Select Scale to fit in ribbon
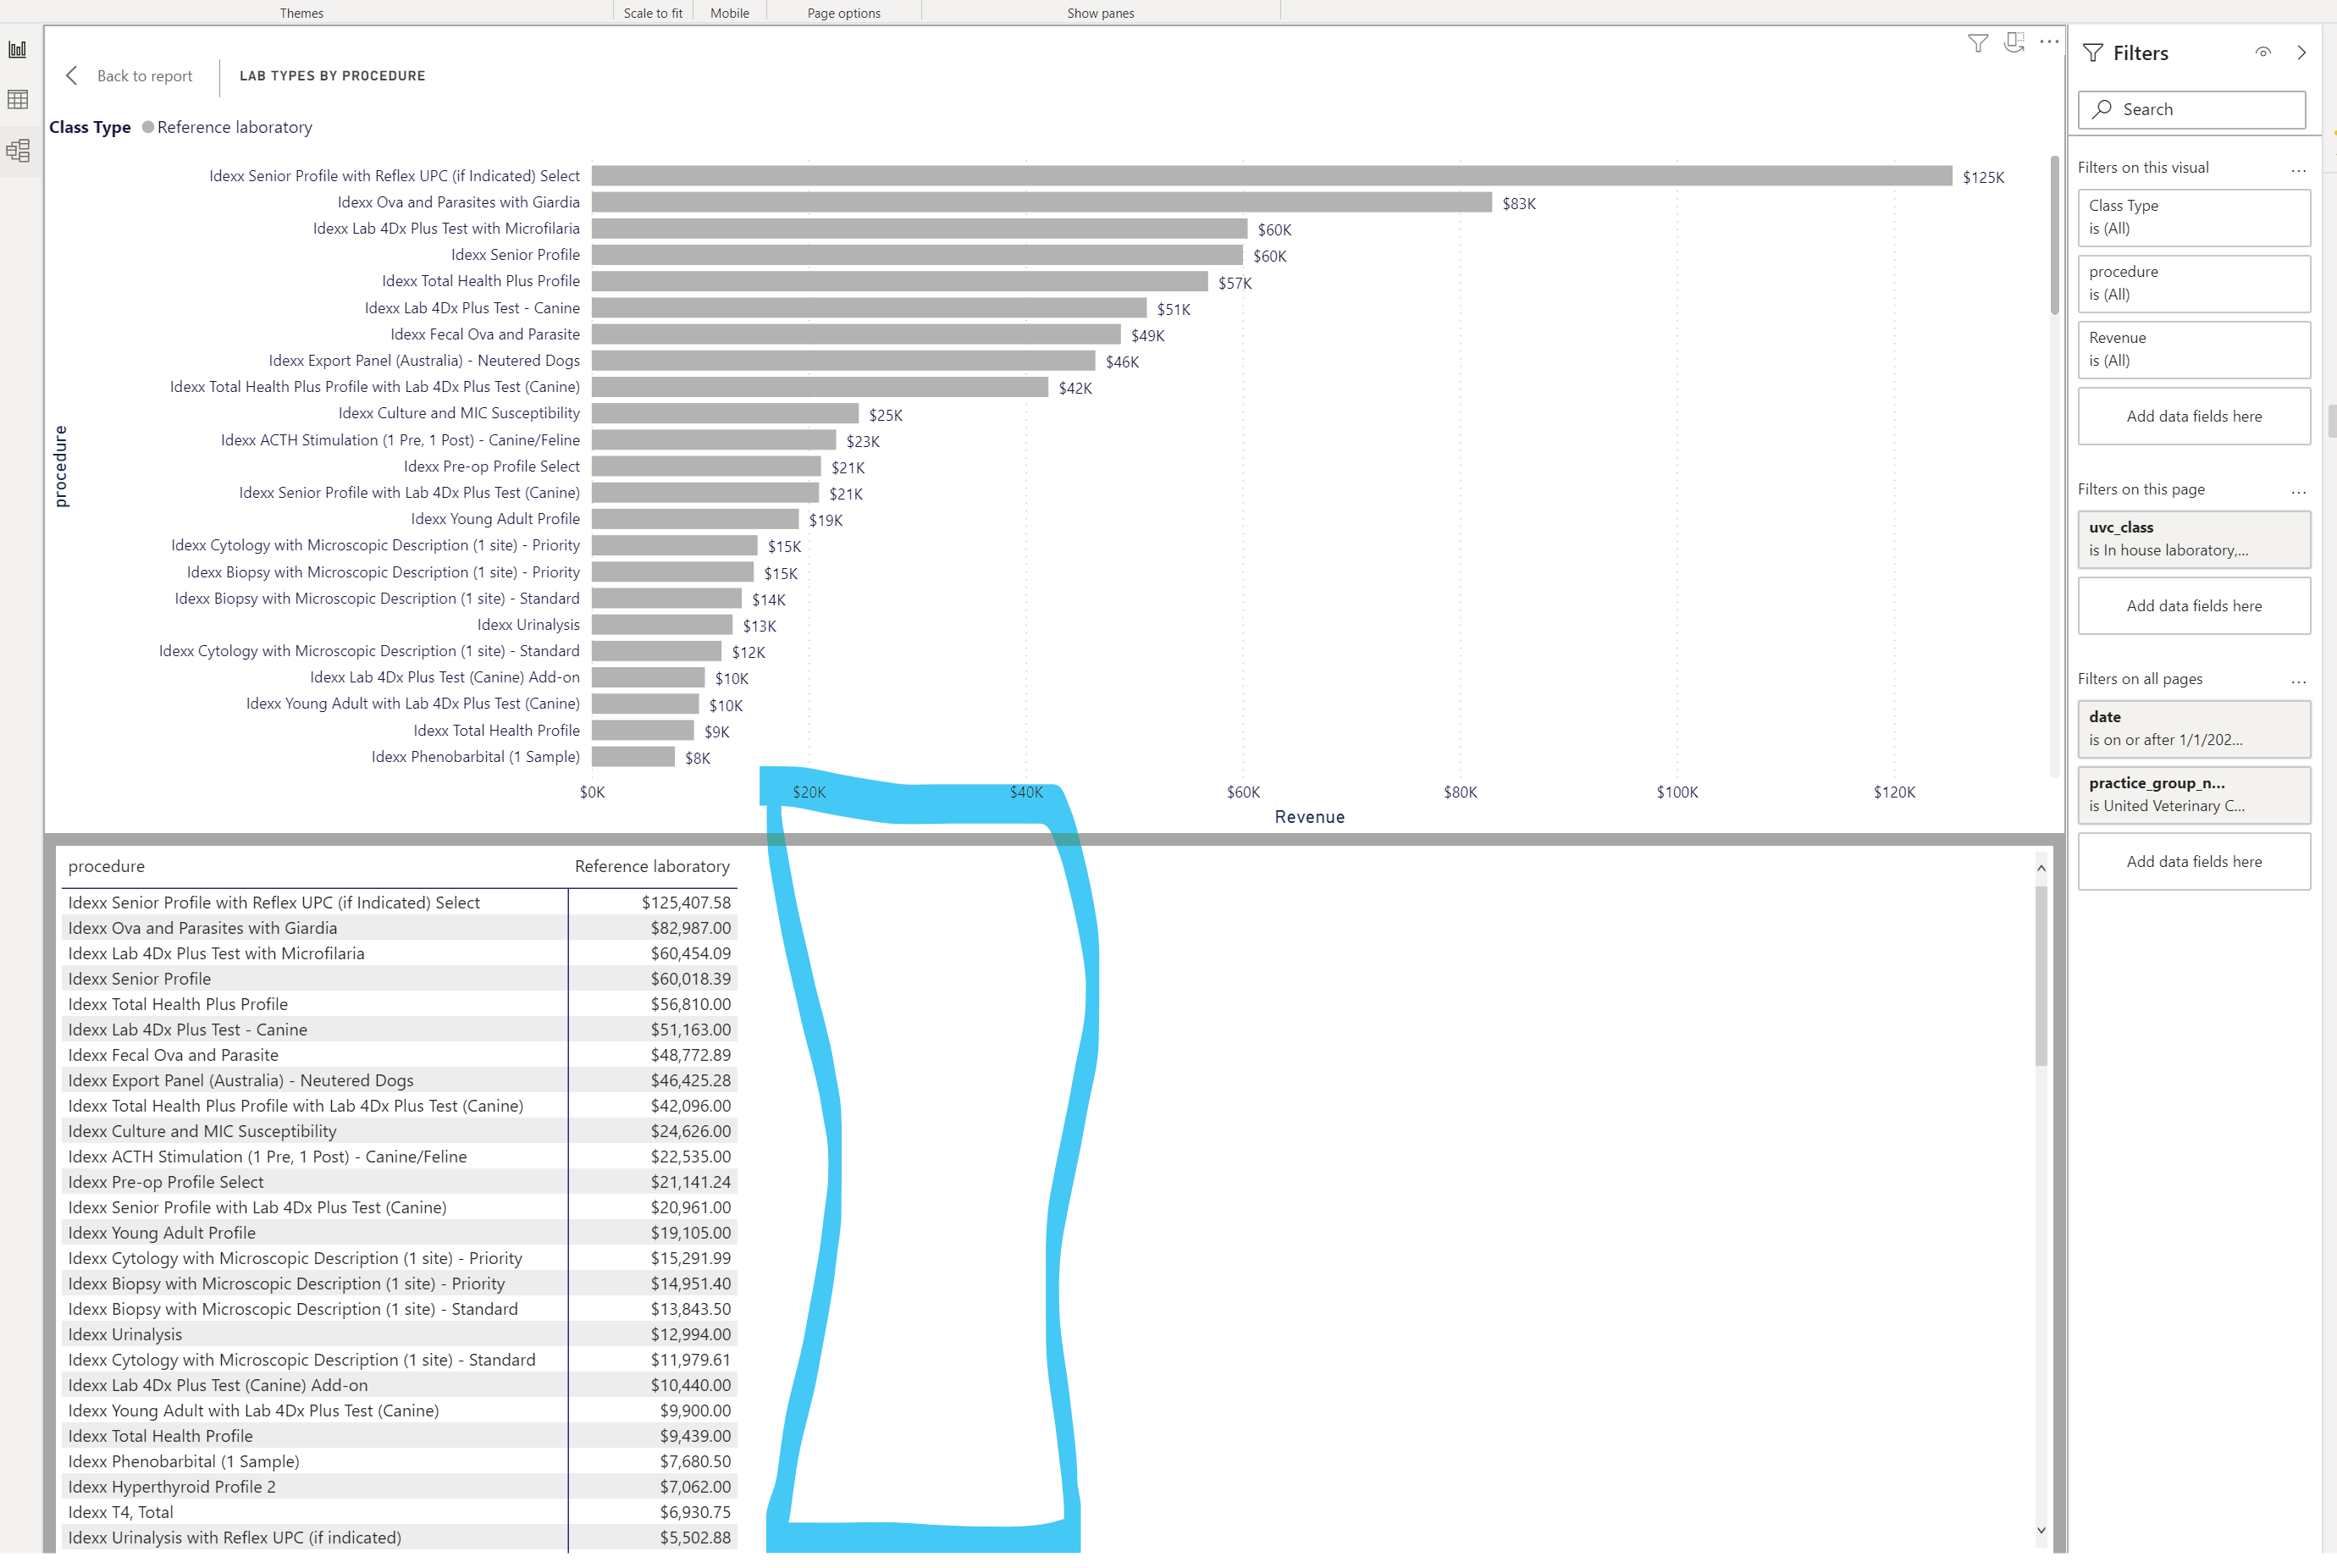The image size is (2337, 1568). tap(653, 13)
